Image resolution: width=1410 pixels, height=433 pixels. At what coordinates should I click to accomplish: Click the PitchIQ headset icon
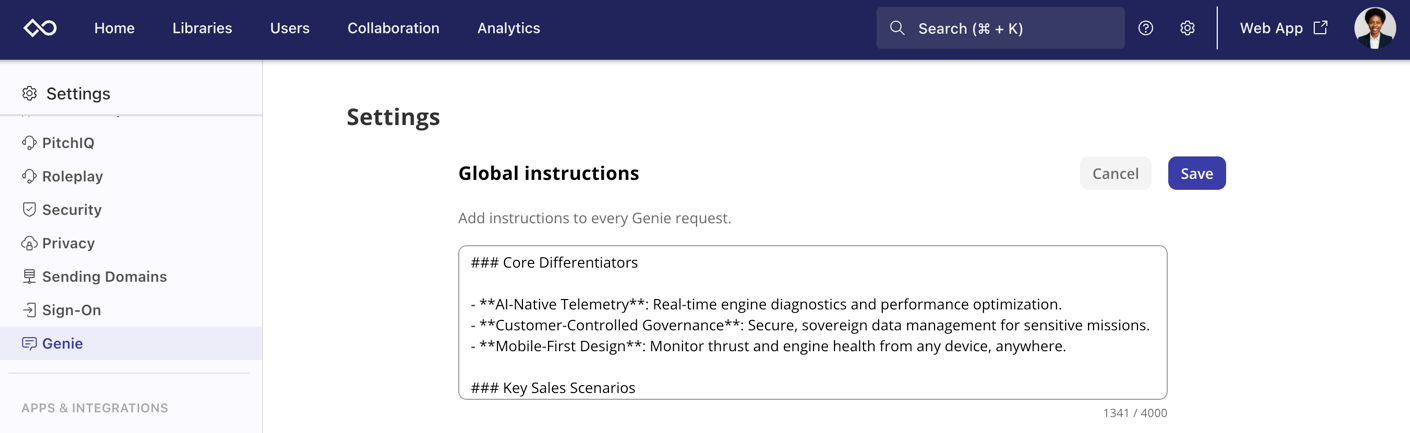pos(29,143)
